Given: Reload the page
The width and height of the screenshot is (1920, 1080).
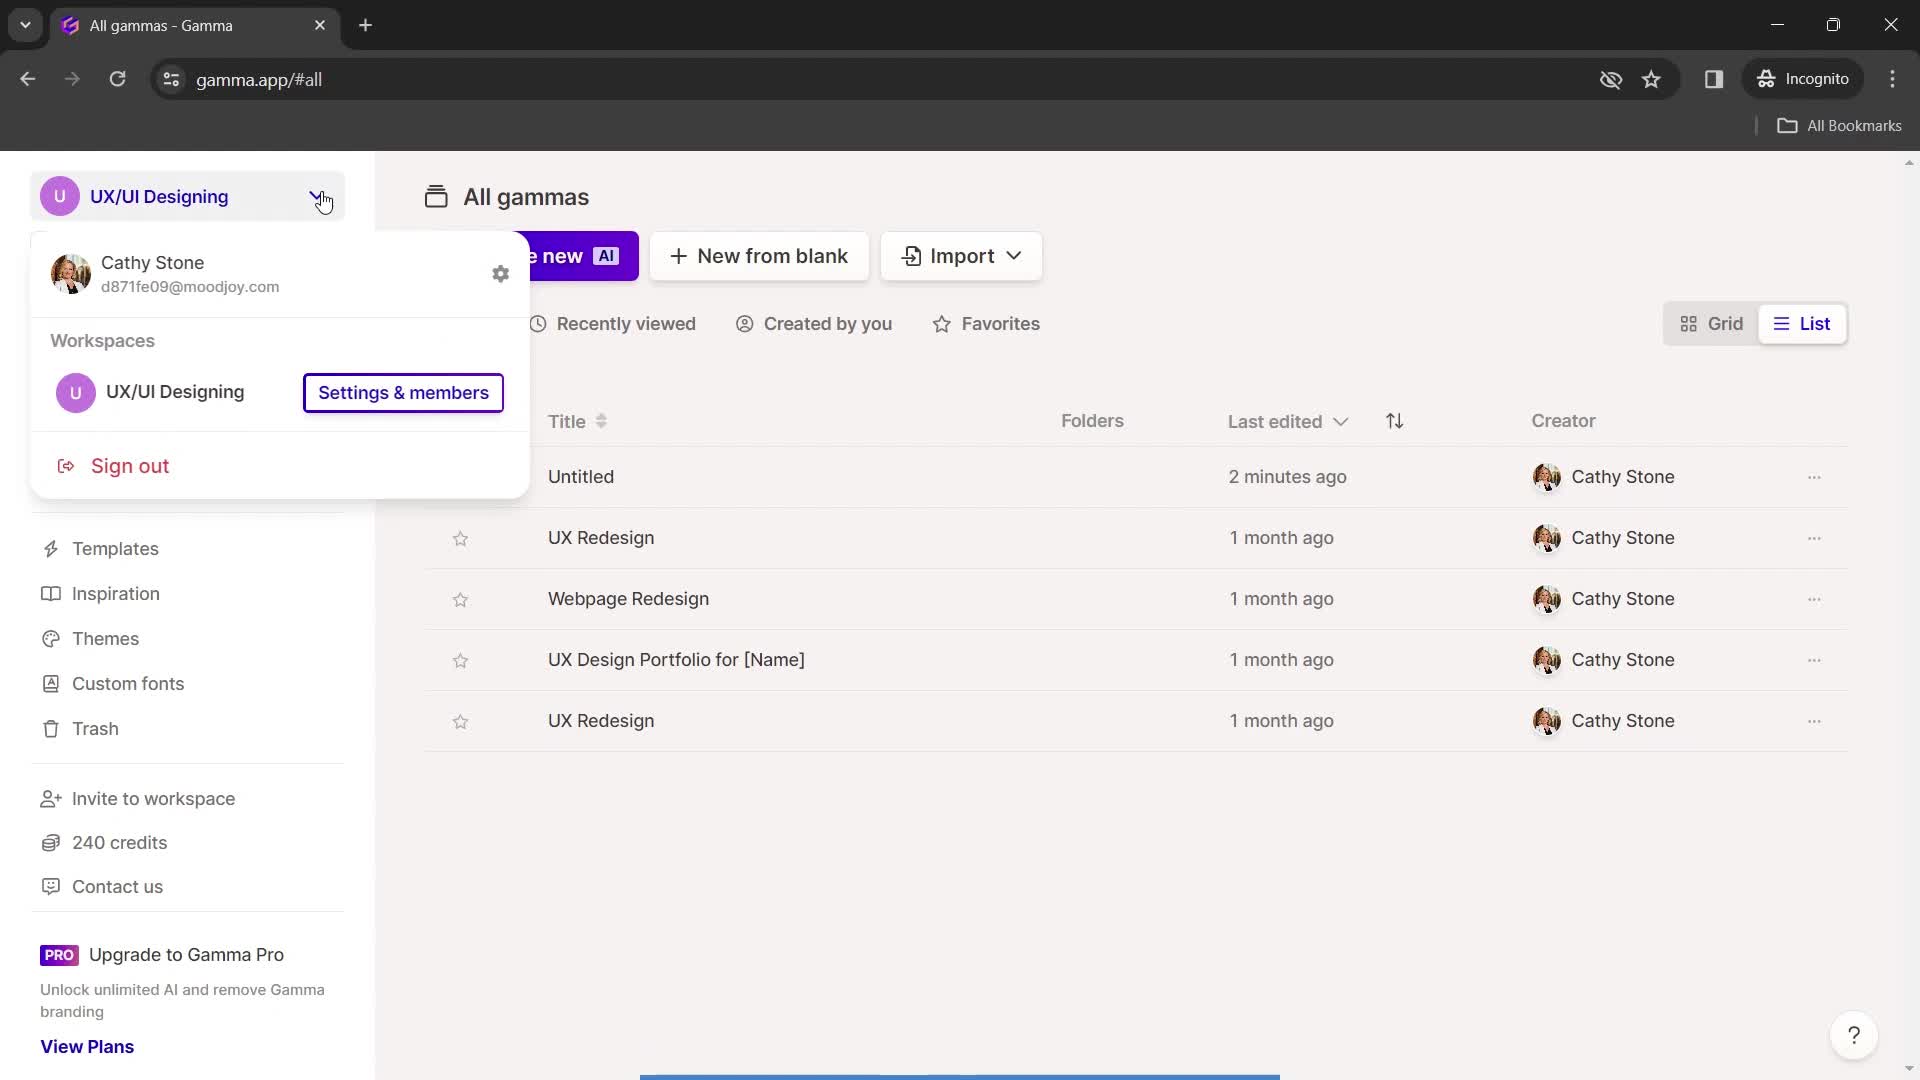Looking at the screenshot, I should click(117, 79).
